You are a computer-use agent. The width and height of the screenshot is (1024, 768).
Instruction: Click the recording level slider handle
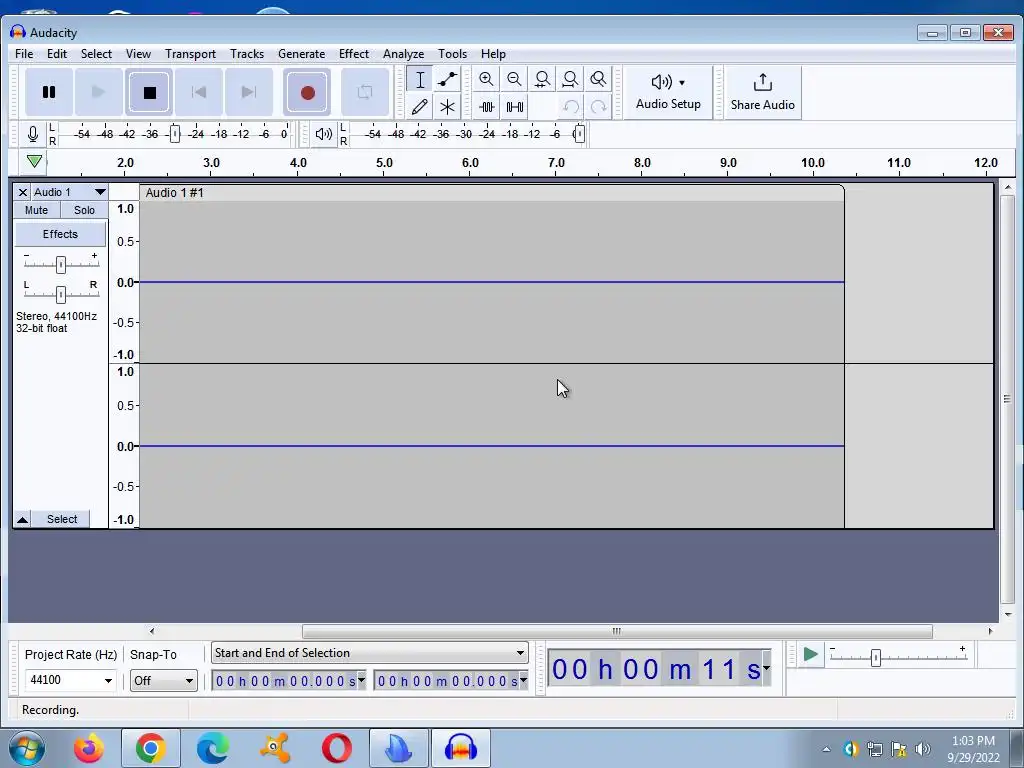174,134
